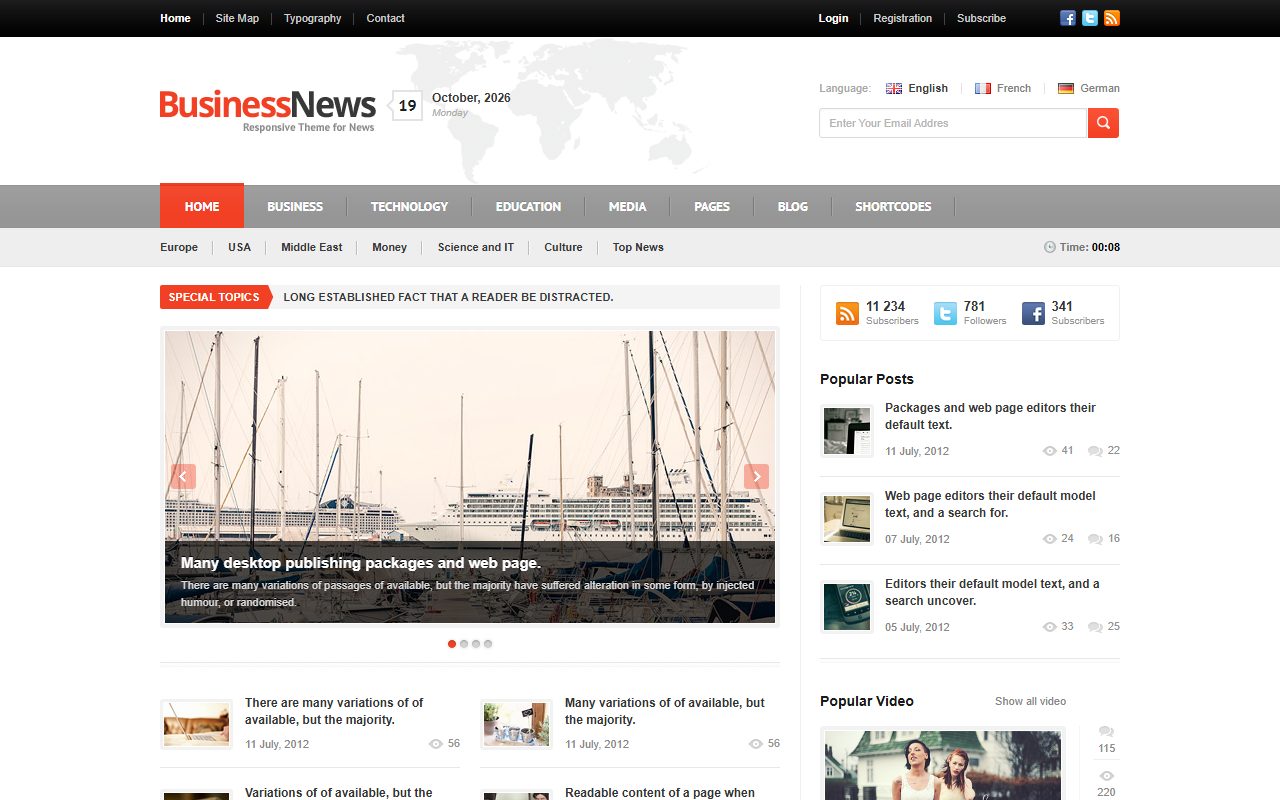Open the Education menu item

point(528,206)
